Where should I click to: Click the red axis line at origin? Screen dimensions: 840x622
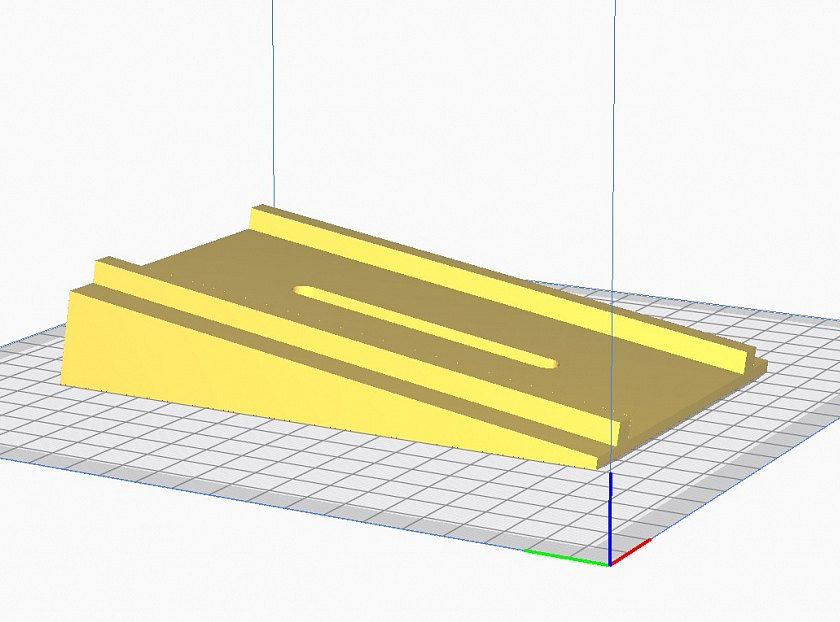(x=631, y=551)
